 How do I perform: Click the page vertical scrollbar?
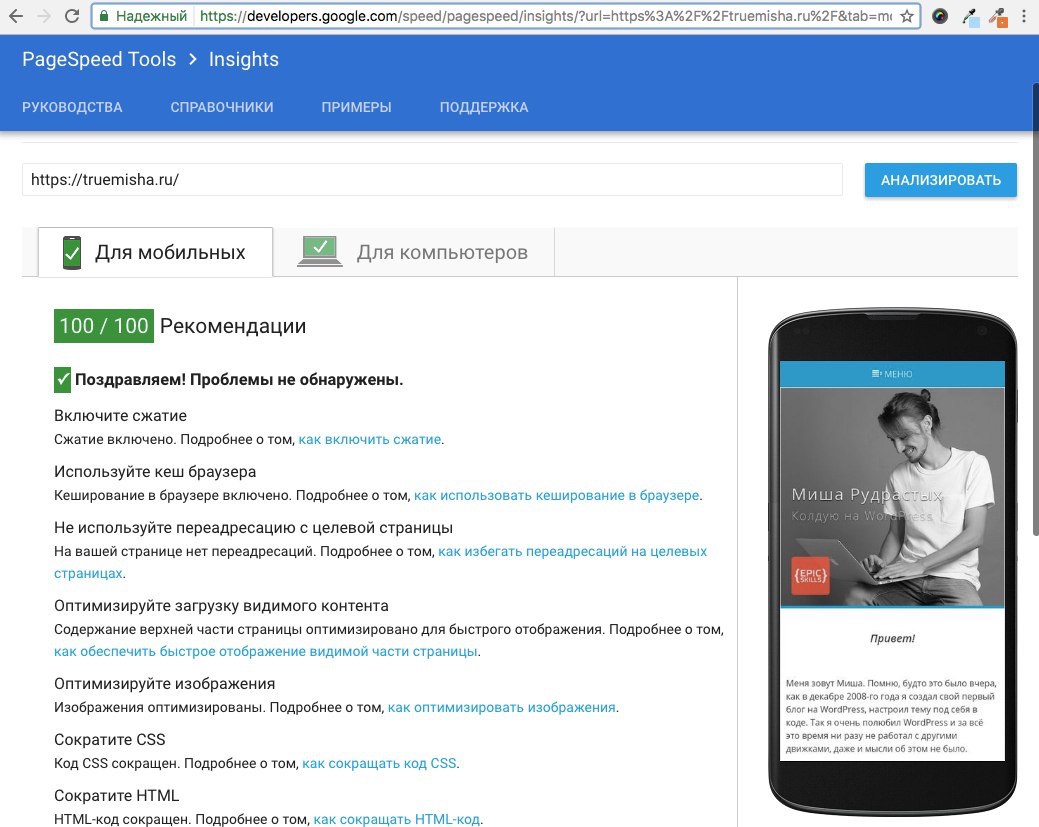[1034, 308]
